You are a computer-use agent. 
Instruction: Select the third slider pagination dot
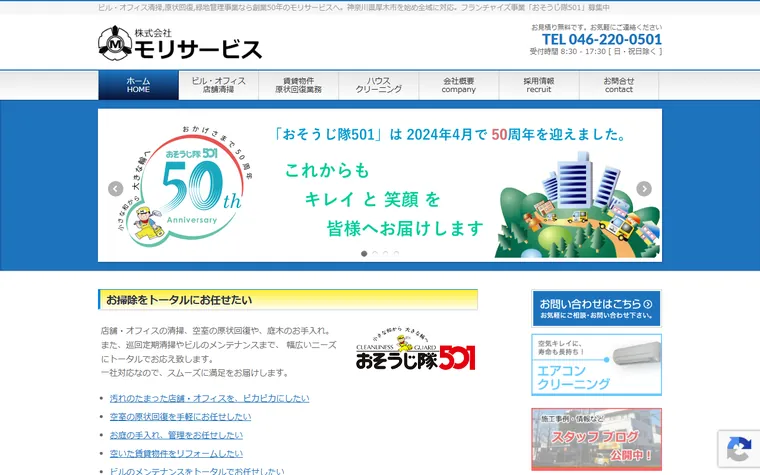pos(385,253)
